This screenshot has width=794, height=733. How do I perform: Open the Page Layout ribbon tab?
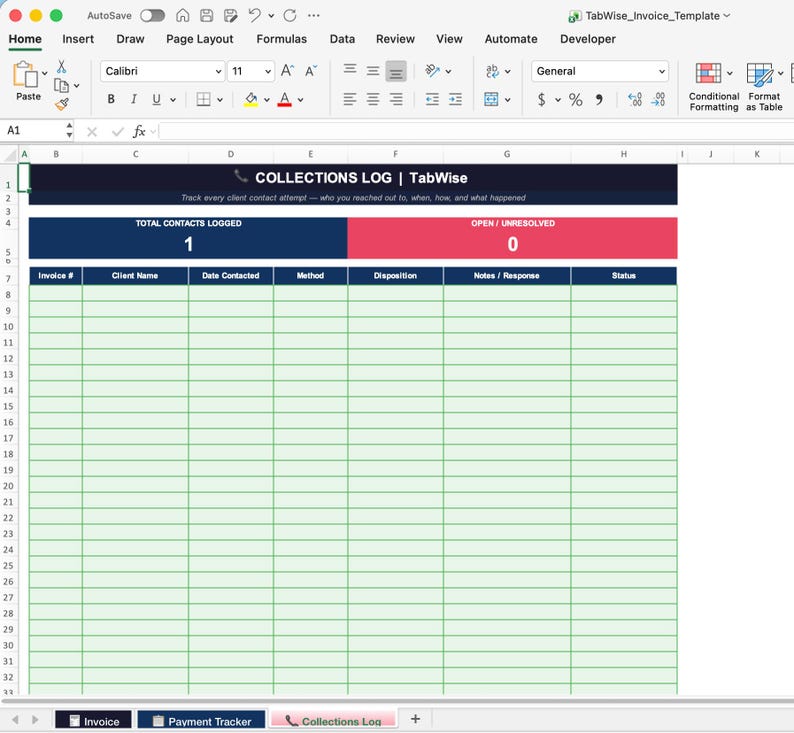tap(200, 39)
